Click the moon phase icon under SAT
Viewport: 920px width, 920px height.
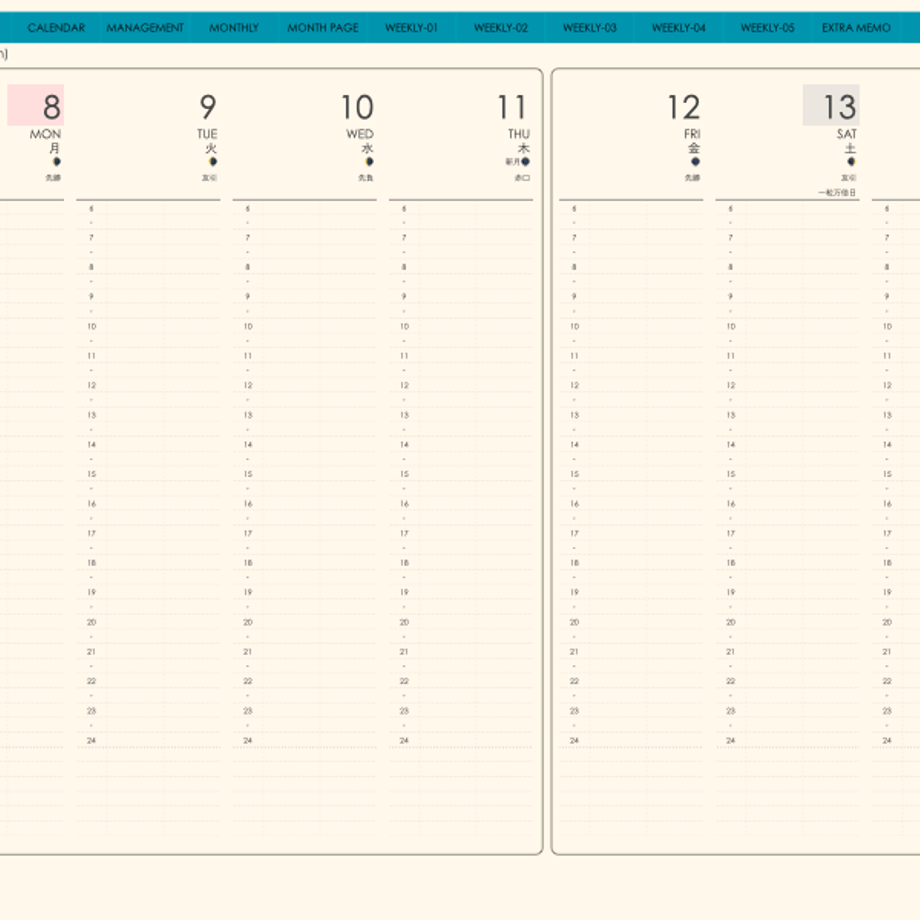pyautogui.click(x=851, y=161)
